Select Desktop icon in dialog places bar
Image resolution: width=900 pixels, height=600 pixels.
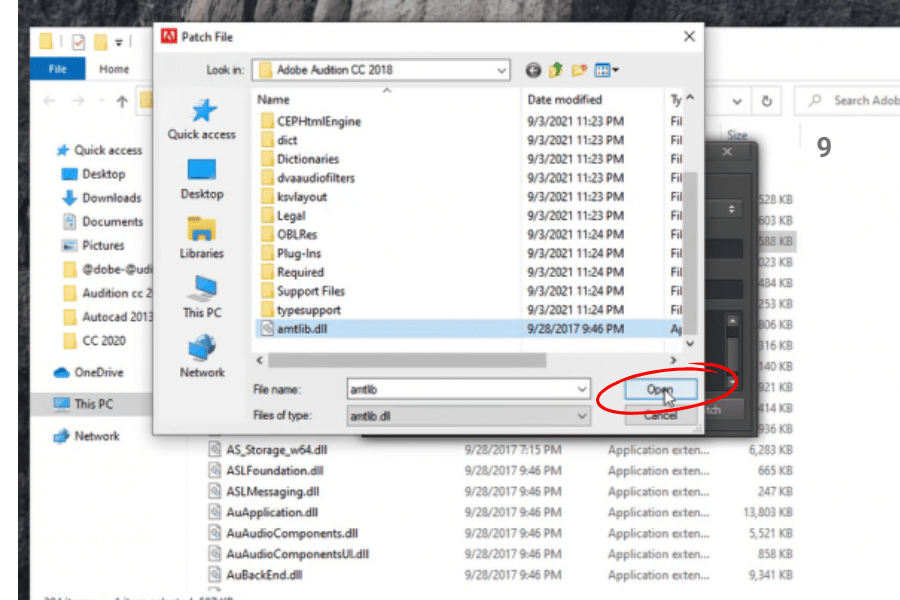point(202,178)
